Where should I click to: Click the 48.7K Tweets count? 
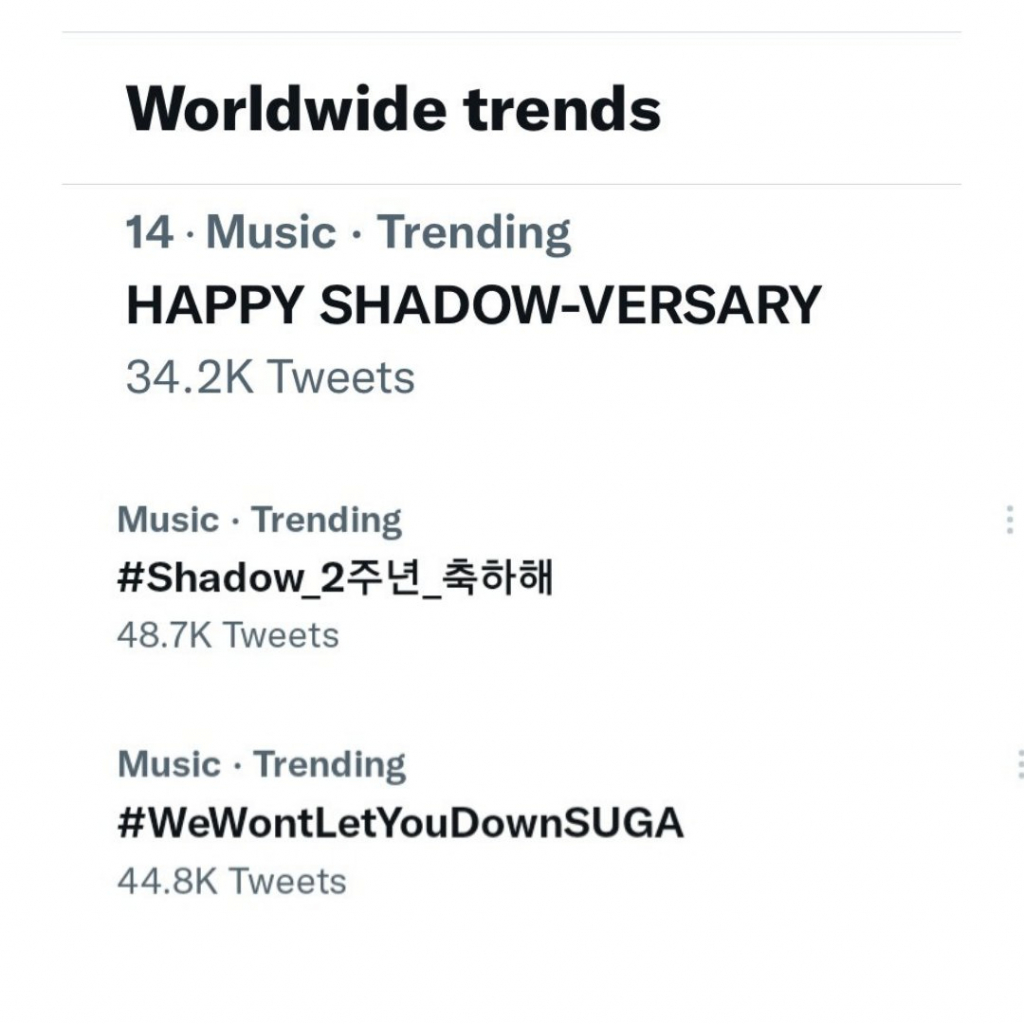227,634
